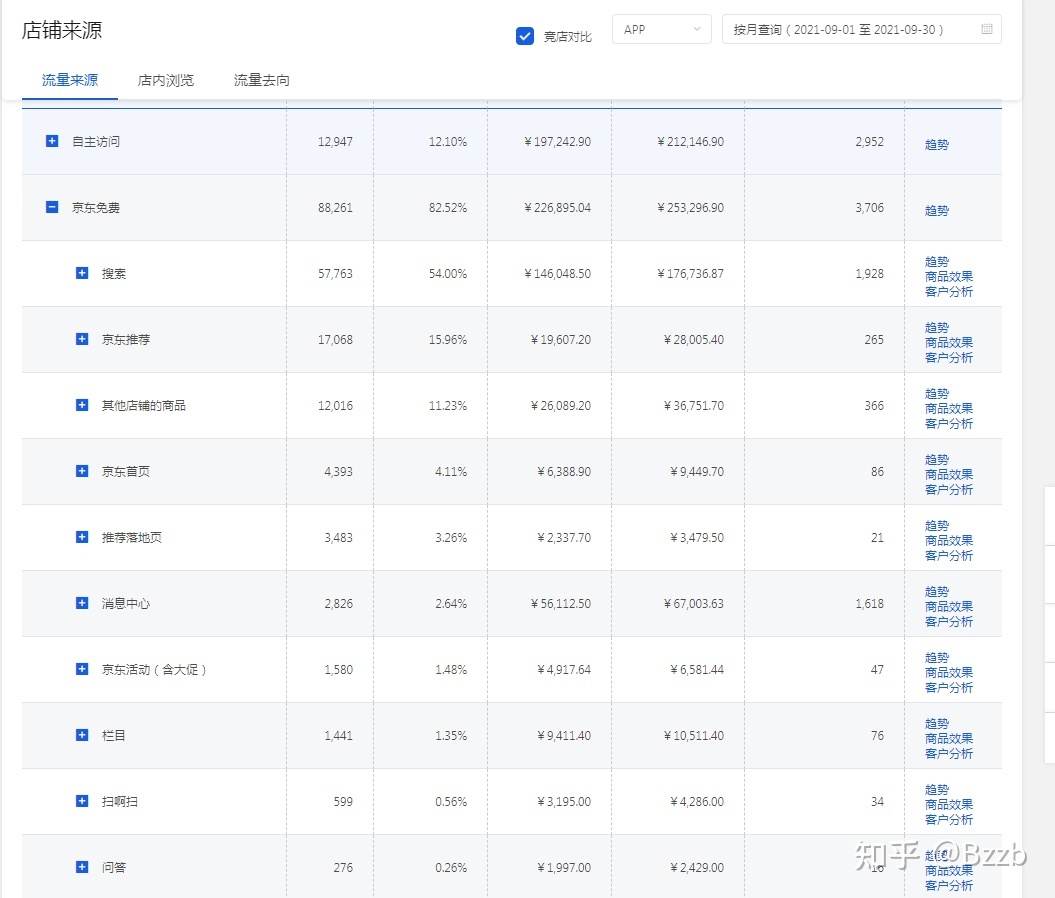Open 客户分析 link in 京东首页 row
The height and width of the screenshot is (898, 1055).
(949, 489)
